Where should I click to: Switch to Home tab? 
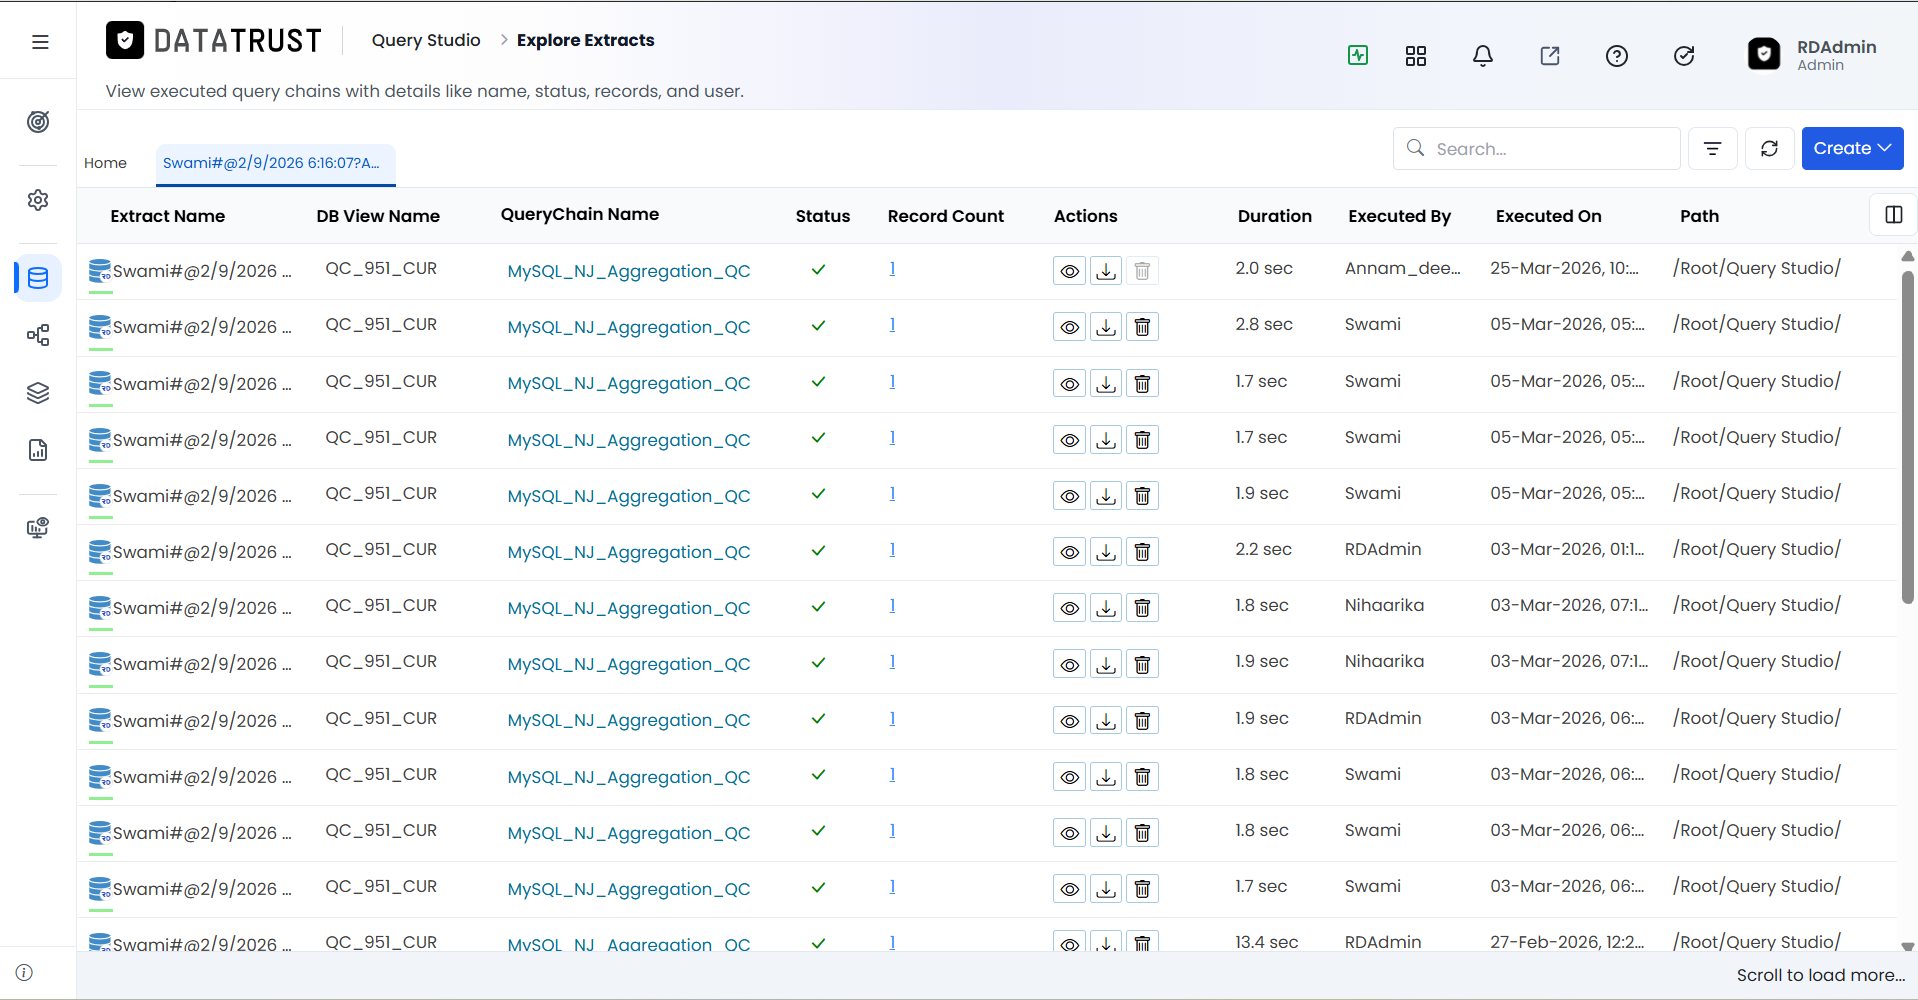(105, 163)
